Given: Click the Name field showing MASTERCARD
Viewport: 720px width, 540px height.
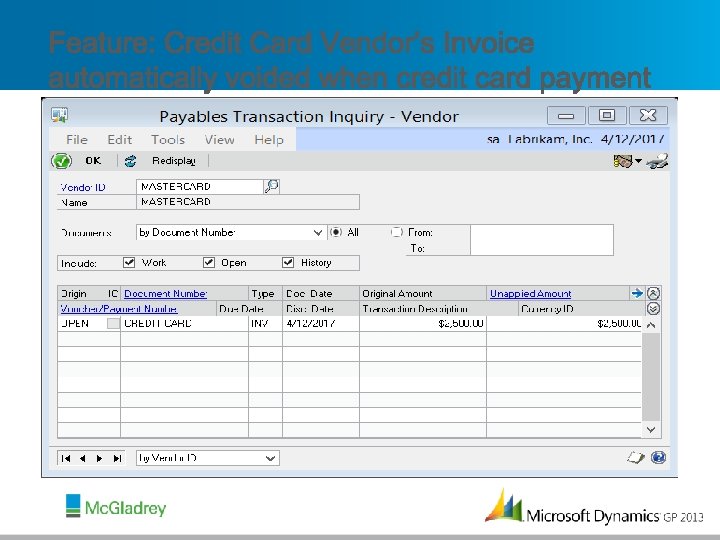Looking at the screenshot, I should pyautogui.click(x=248, y=202).
